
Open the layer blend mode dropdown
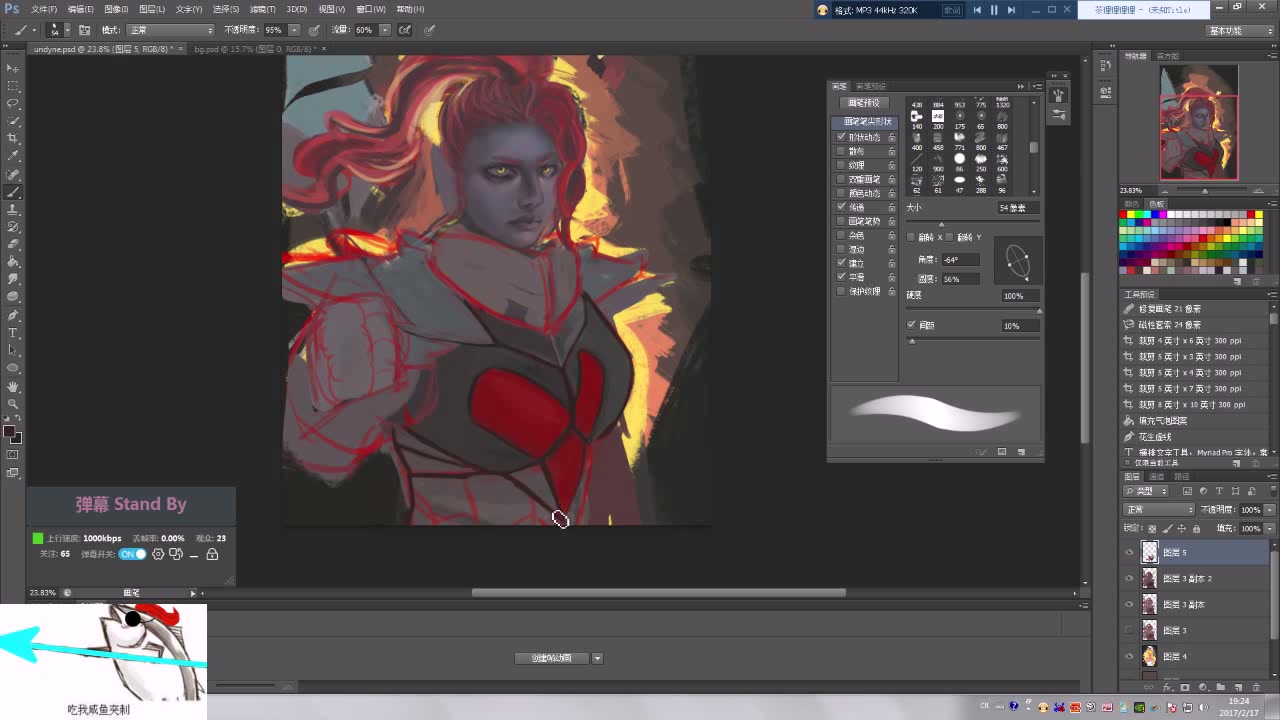coord(1159,510)
